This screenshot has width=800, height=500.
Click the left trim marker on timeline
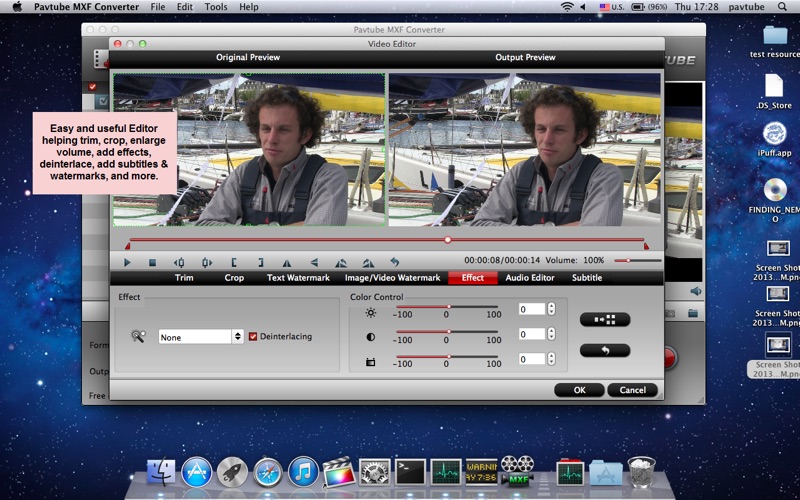click(127, 246)
